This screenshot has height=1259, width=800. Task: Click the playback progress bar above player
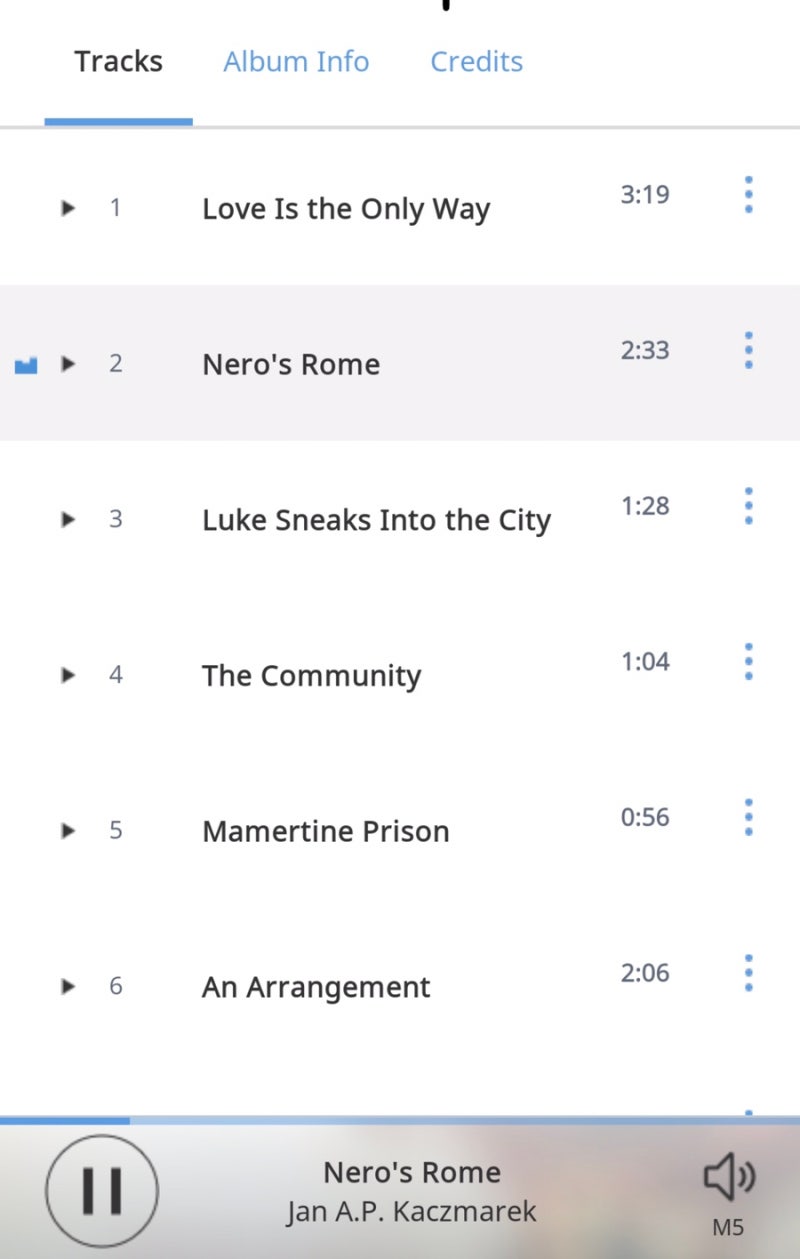pos(400,1121)
